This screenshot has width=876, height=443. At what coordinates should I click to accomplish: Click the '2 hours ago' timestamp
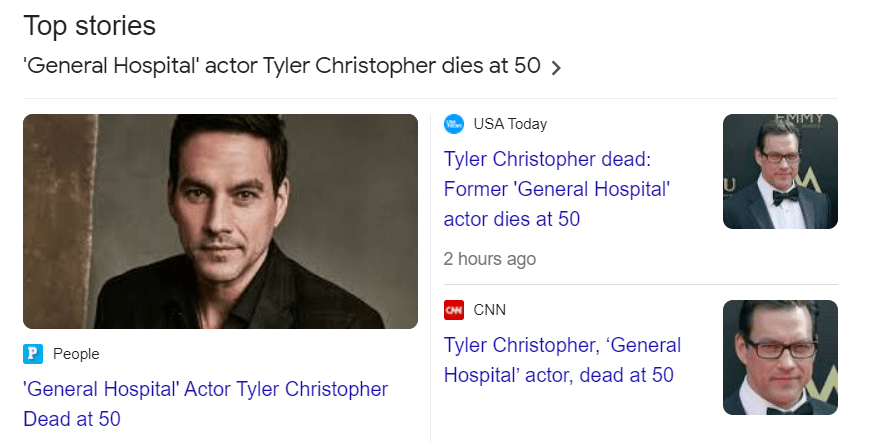click(490, 259)
